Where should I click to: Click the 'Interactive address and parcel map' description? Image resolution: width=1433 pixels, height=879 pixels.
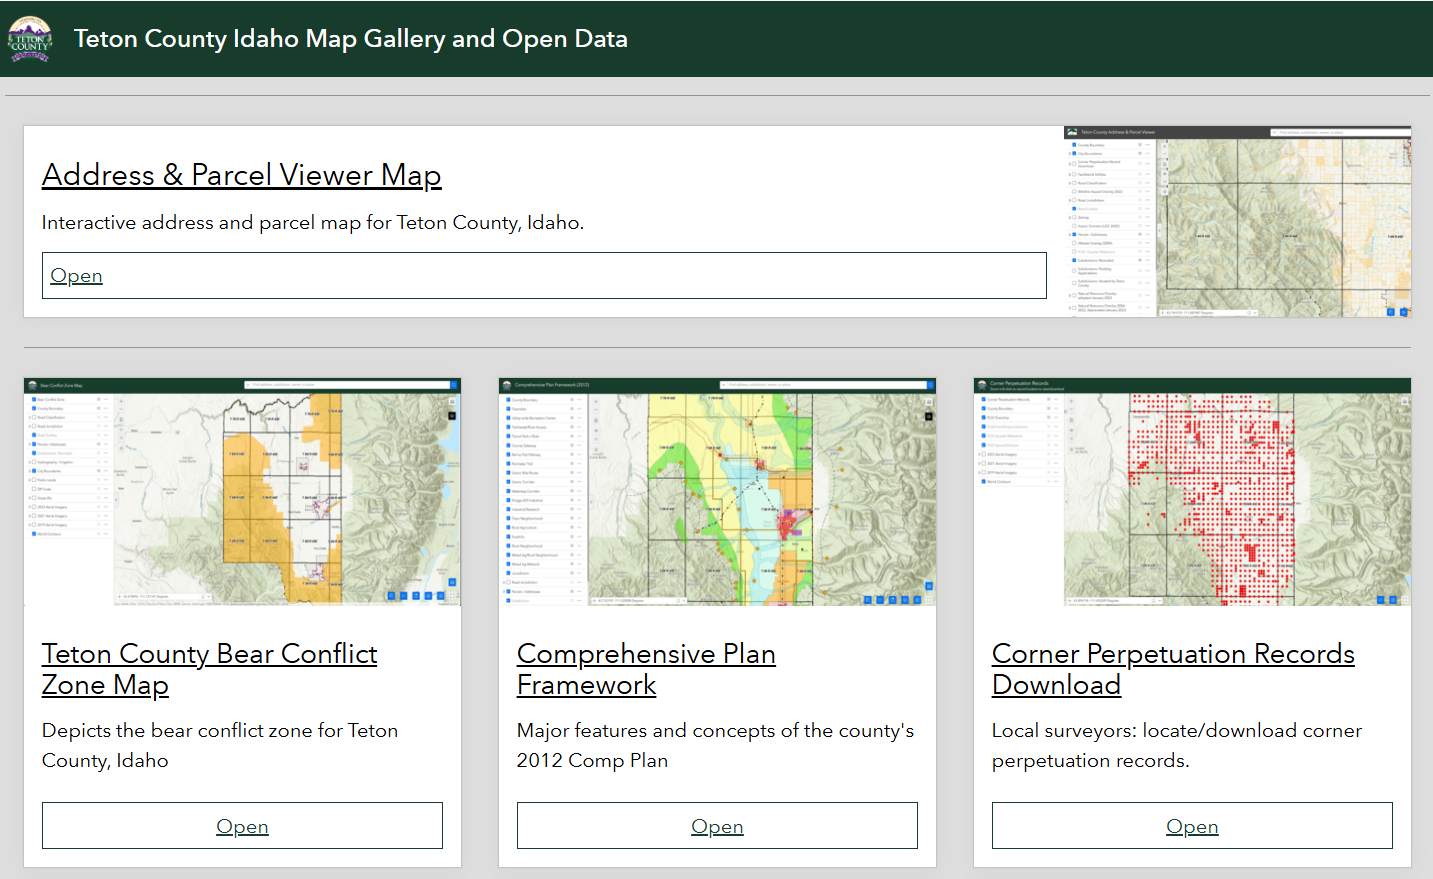pyautogui.click(x=313, y=223)
